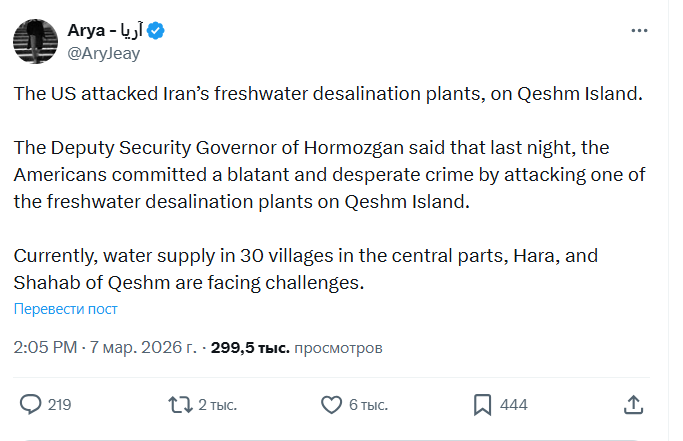
Task: Click the 6 тыс. likes count
Action: point(367,405)
